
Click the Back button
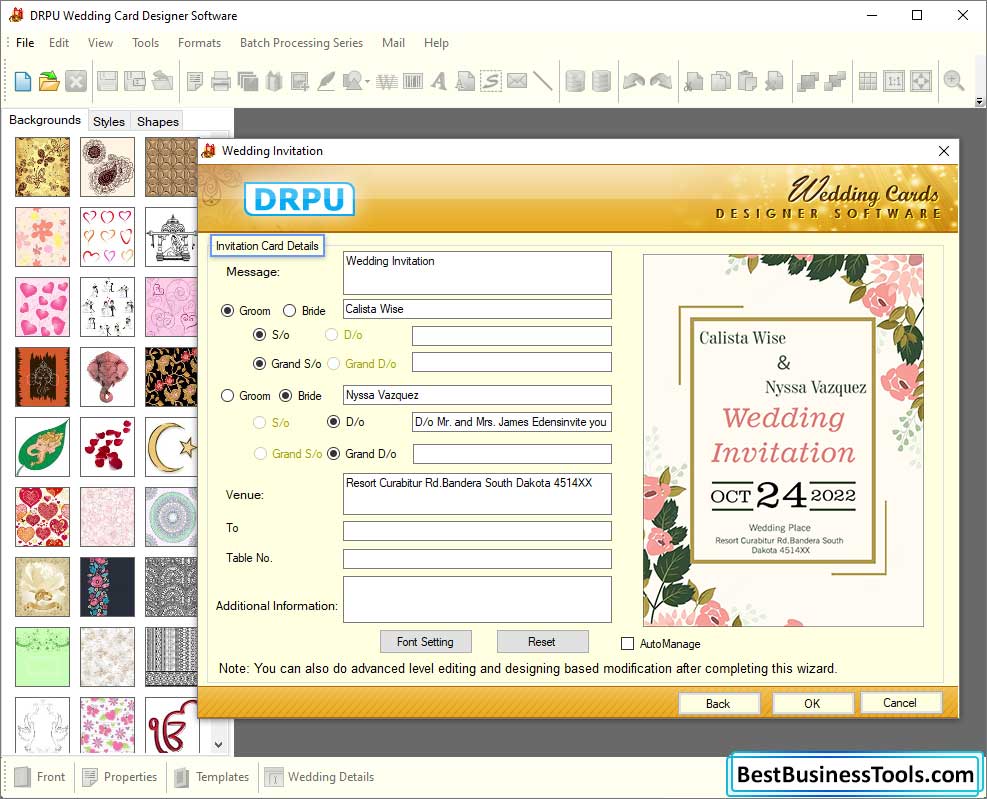click(719, 703)
